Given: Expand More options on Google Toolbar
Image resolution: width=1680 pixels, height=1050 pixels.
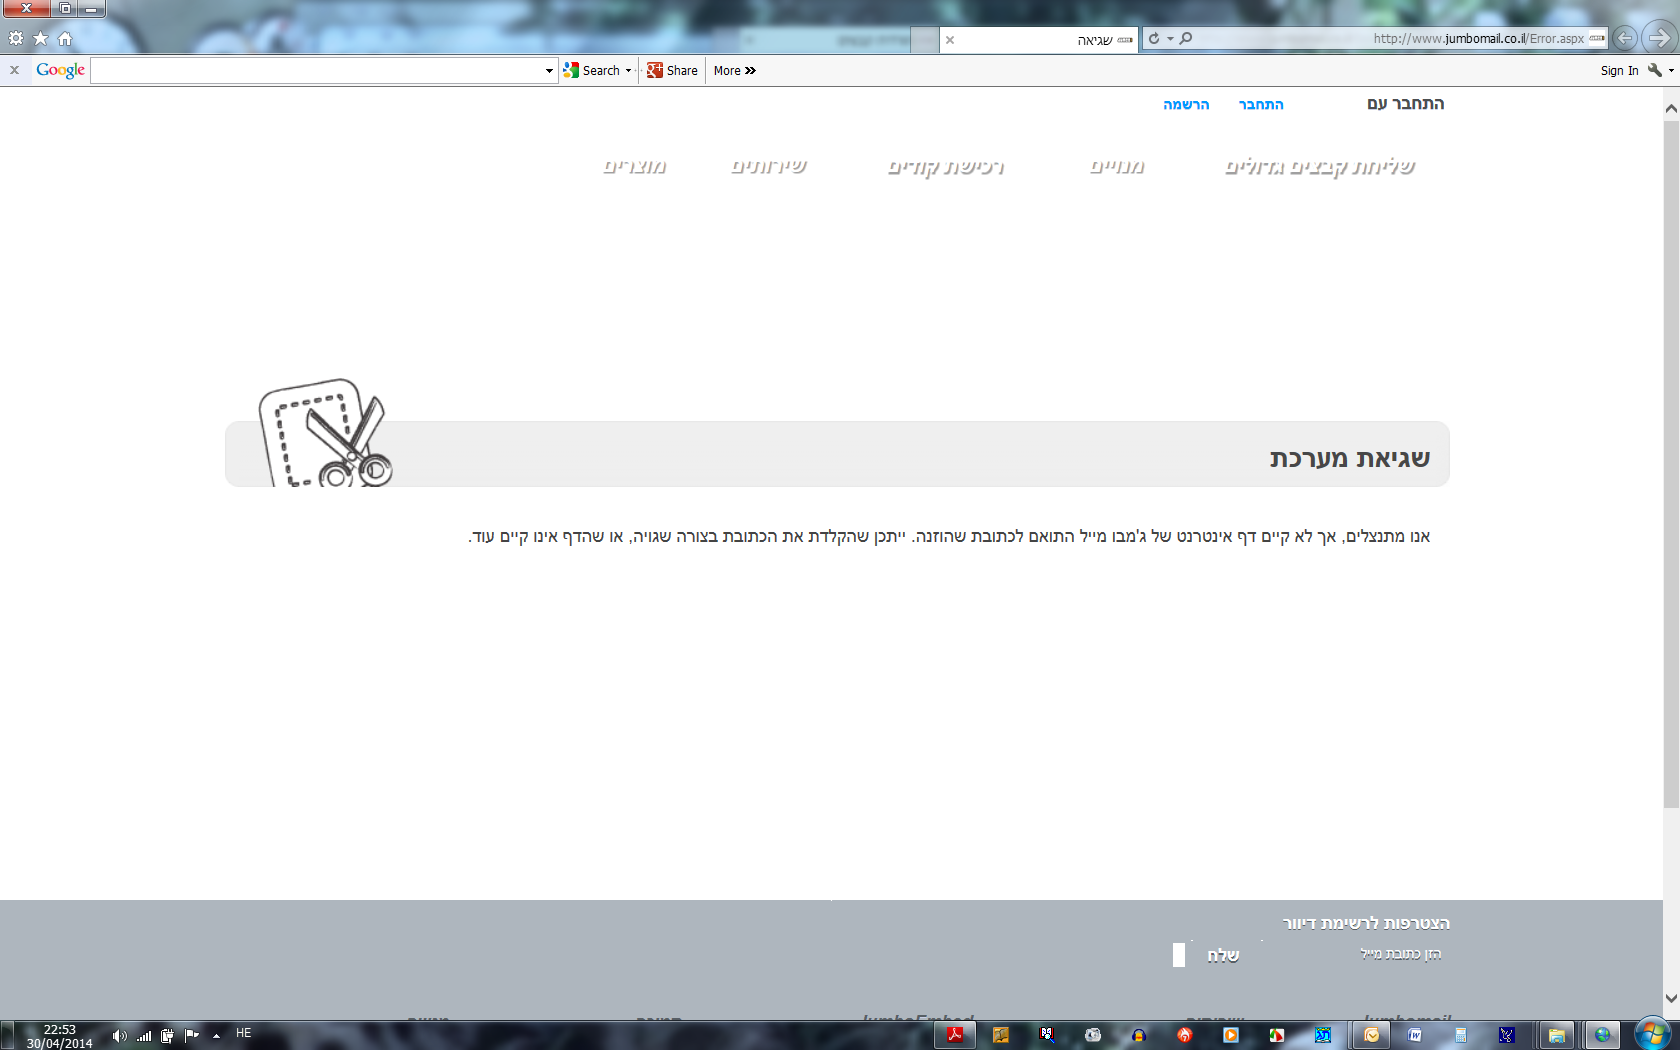Looking at the screenshot, I should pyautogui.click(x=735, y=71).
